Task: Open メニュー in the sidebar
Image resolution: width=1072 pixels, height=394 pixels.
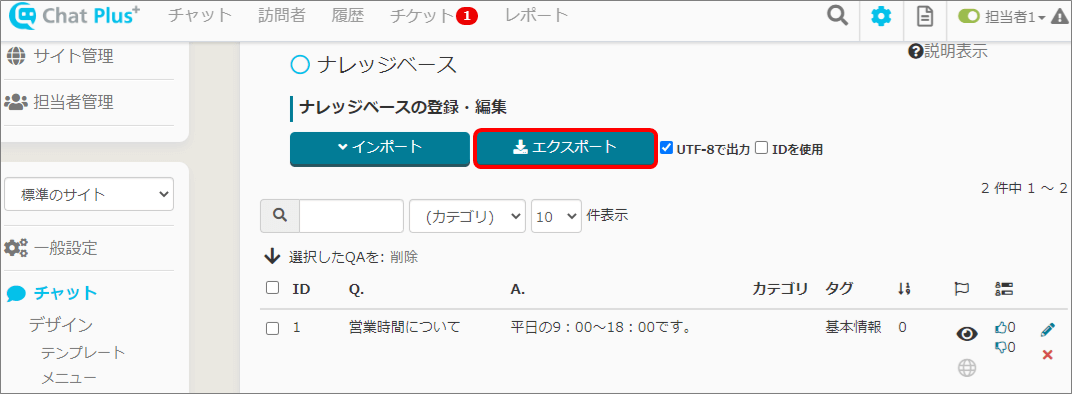Action: 68,378
